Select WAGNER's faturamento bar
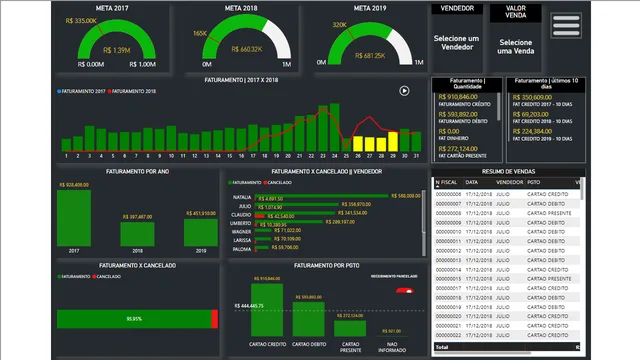The width and height of the screenshot is (640, 360). pos(263,230)
